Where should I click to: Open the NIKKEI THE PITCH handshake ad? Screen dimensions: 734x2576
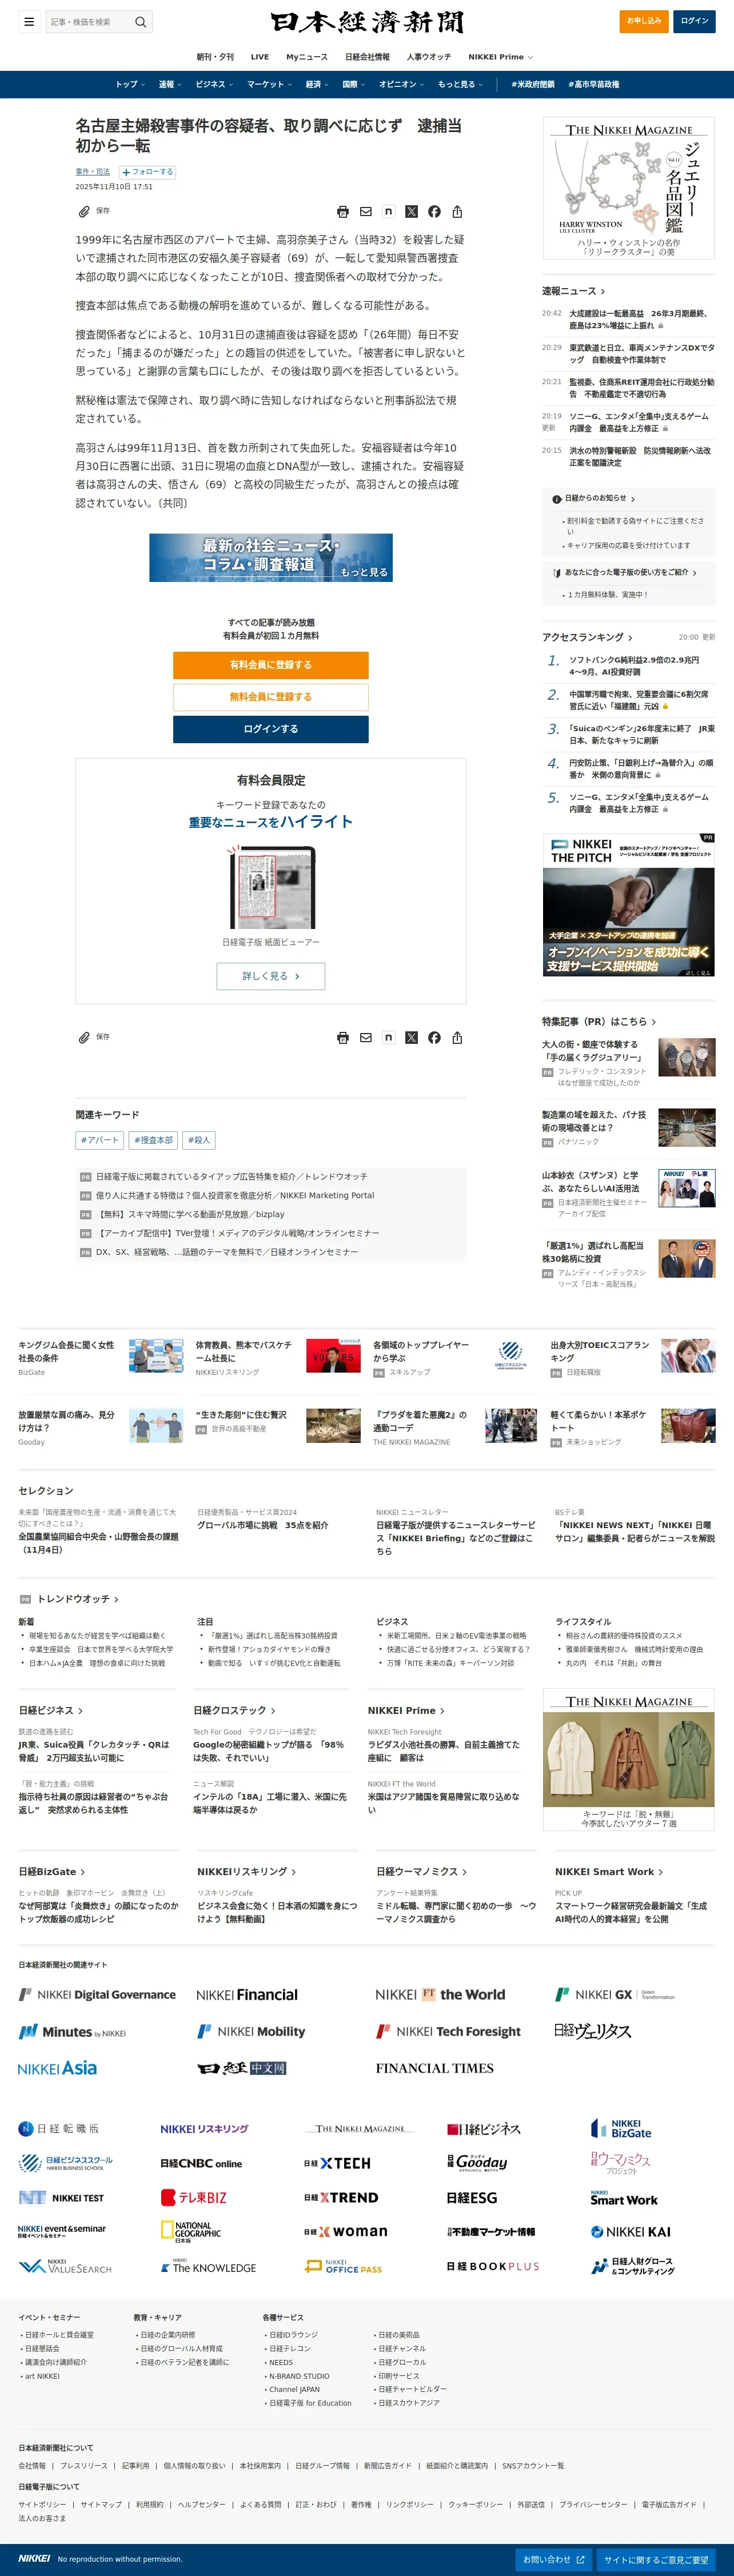pyautogui.click(x=629, y=905)
